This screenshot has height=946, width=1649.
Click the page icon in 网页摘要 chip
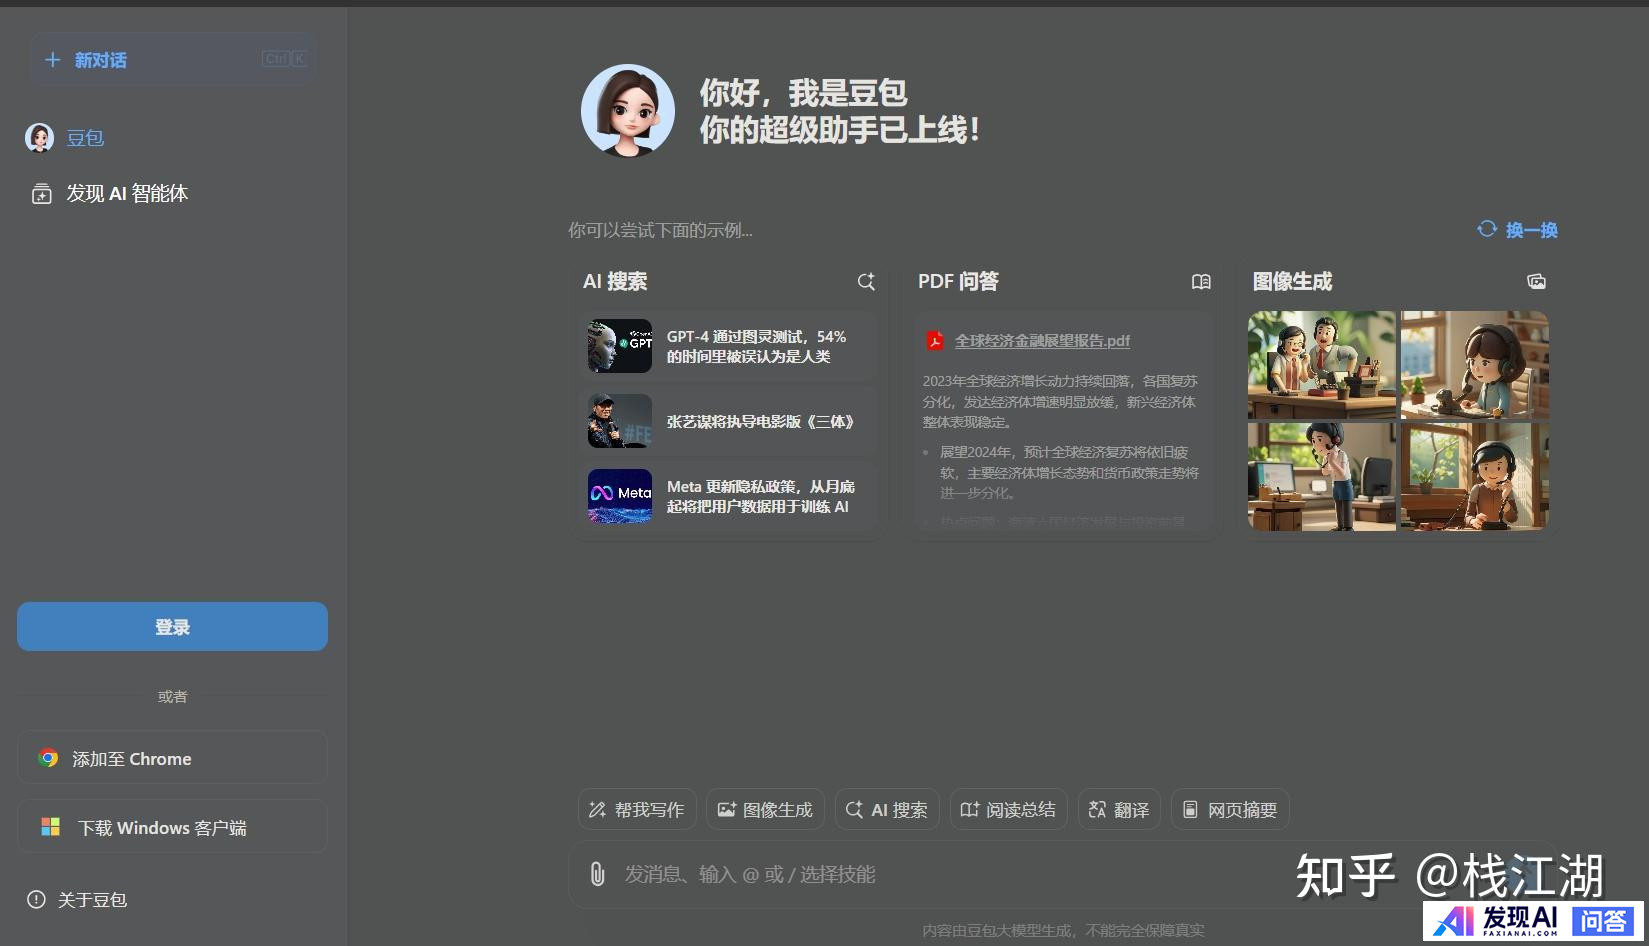pyautogui.click(x=1190, y=810)
